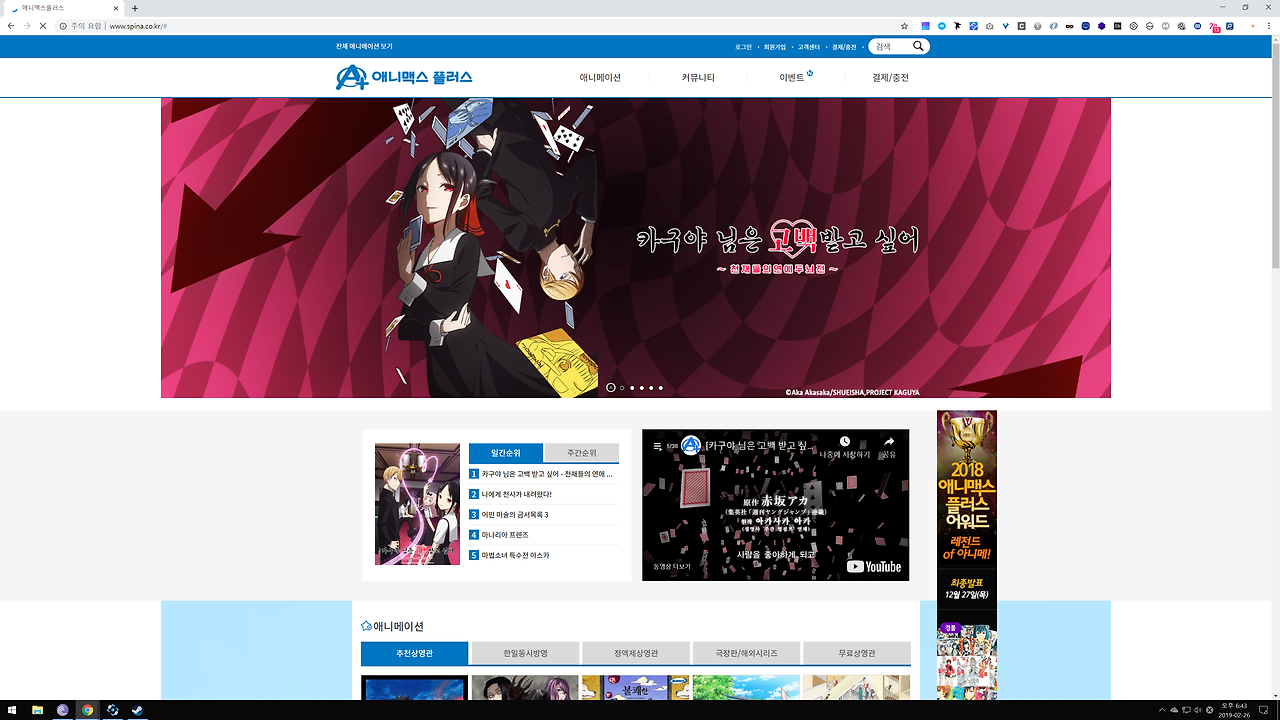This screenshot has width=1280, height=720.
Task: Click the animation house icon beside 애니메이션 heading
Action: (x=366, y=626)
